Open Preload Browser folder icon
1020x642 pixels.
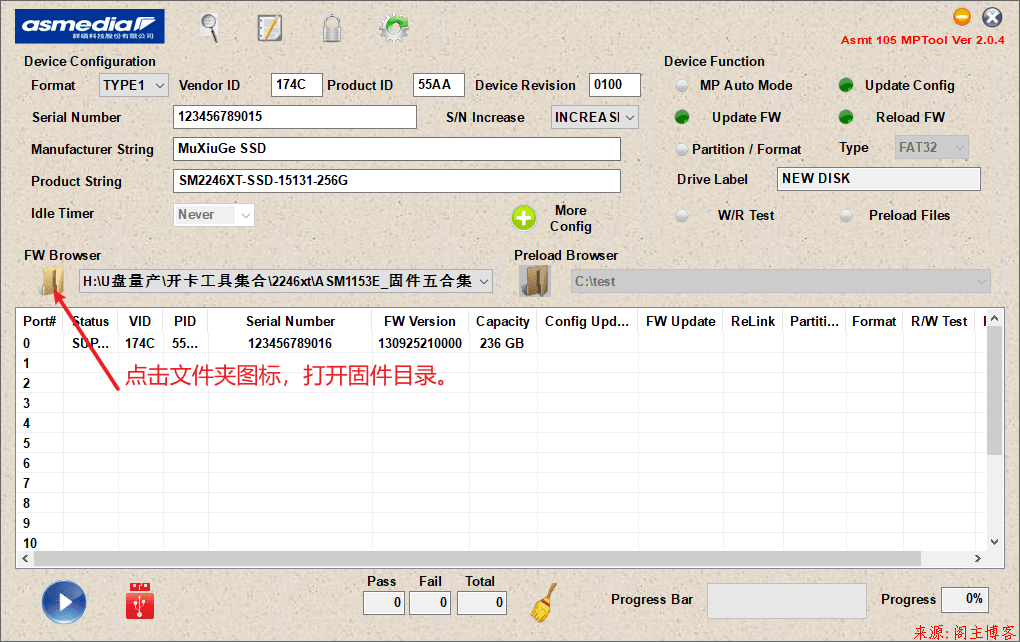click(535, 281)
